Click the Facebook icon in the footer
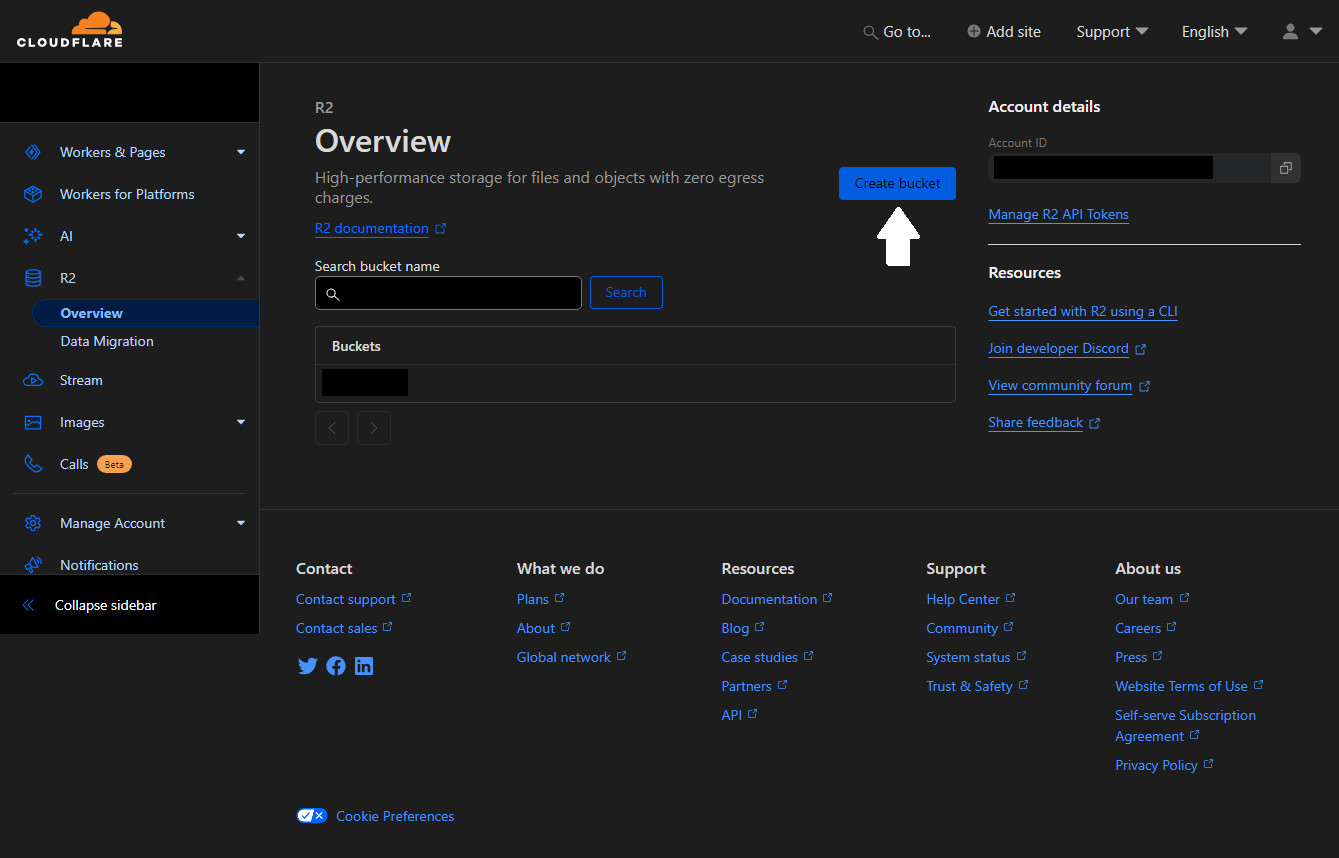The image size is (1339, 858). (335, 666)
